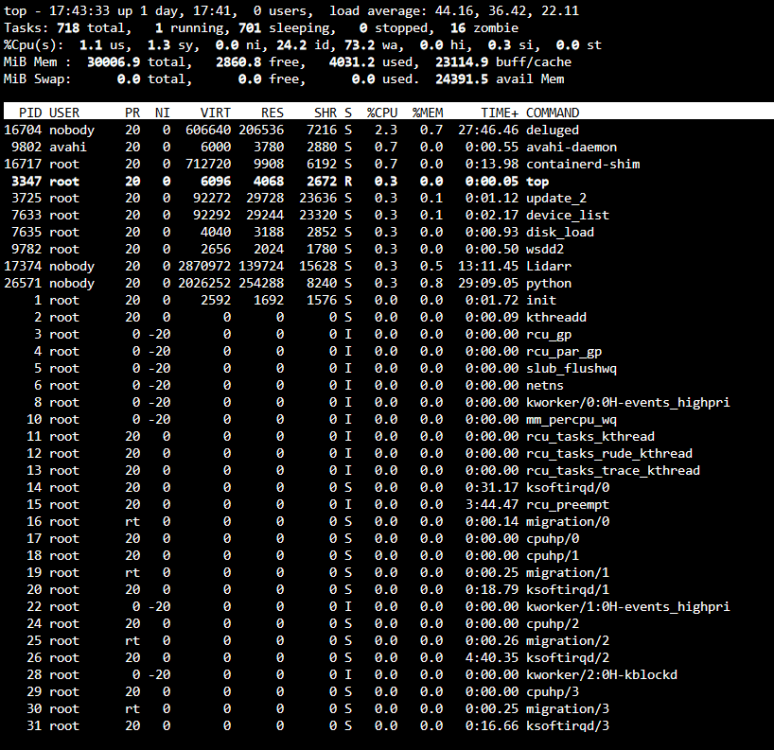Click the avahi-daemon command entry
Viewport: 774px width, 750px height.
pos(572,147)
